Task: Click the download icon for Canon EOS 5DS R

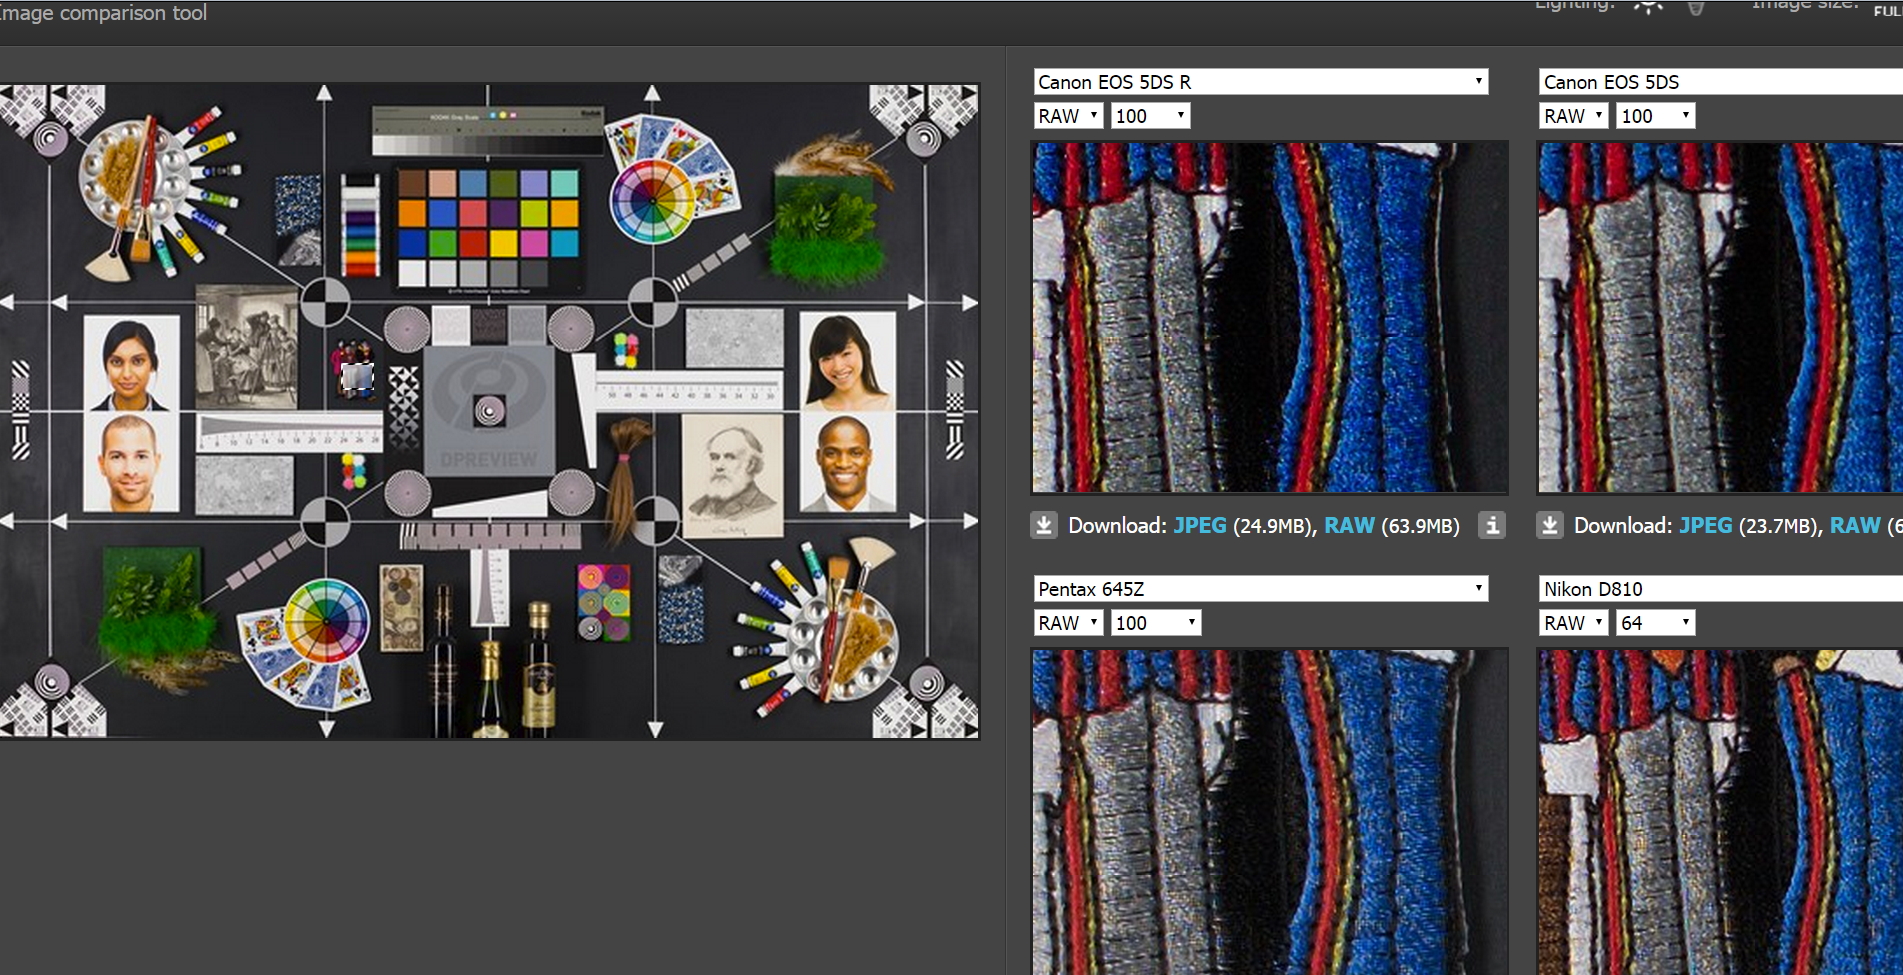Action: coord(1044,525)
